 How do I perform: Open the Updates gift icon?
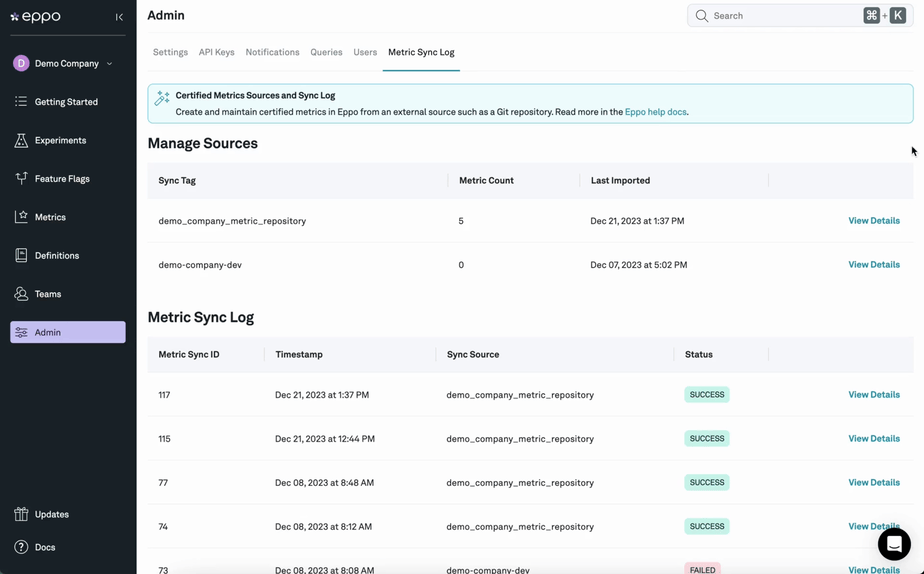pyautogui.click(x=21, y=514)
